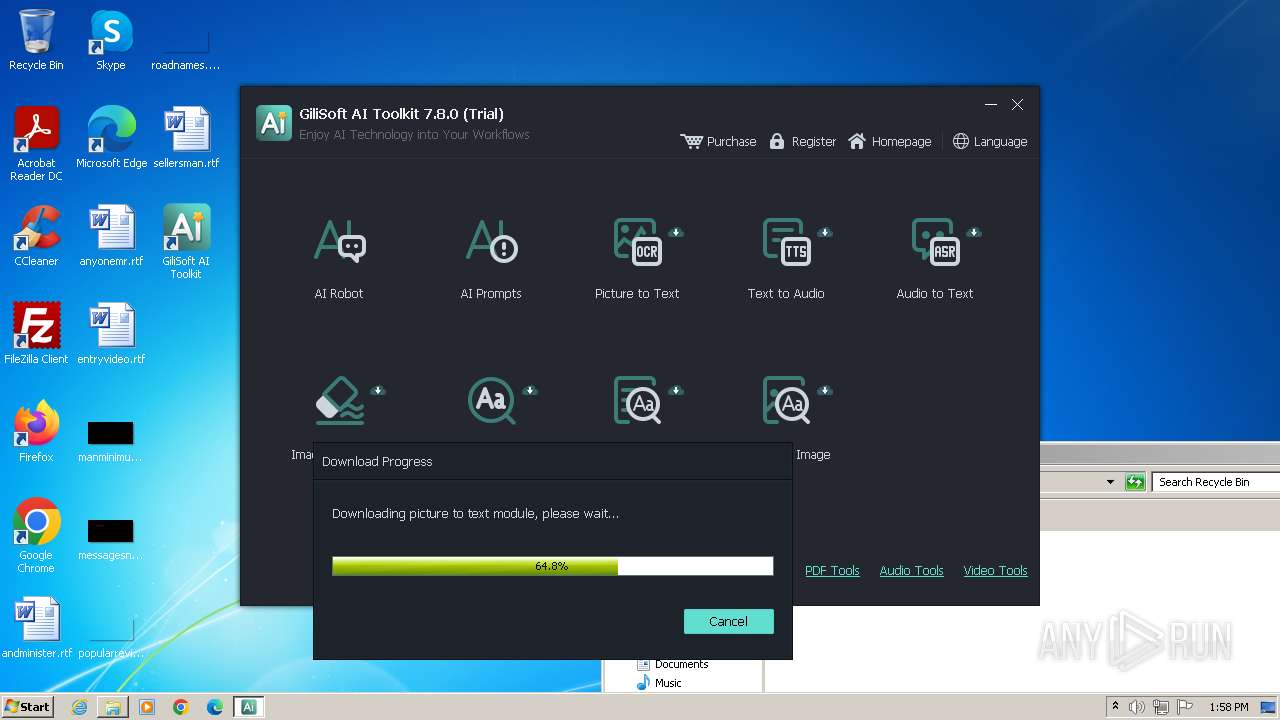This screenshot has height=720, width=1280.
Task: Click the Search Recycle Bin field
Action: (x=1215, y=482)
